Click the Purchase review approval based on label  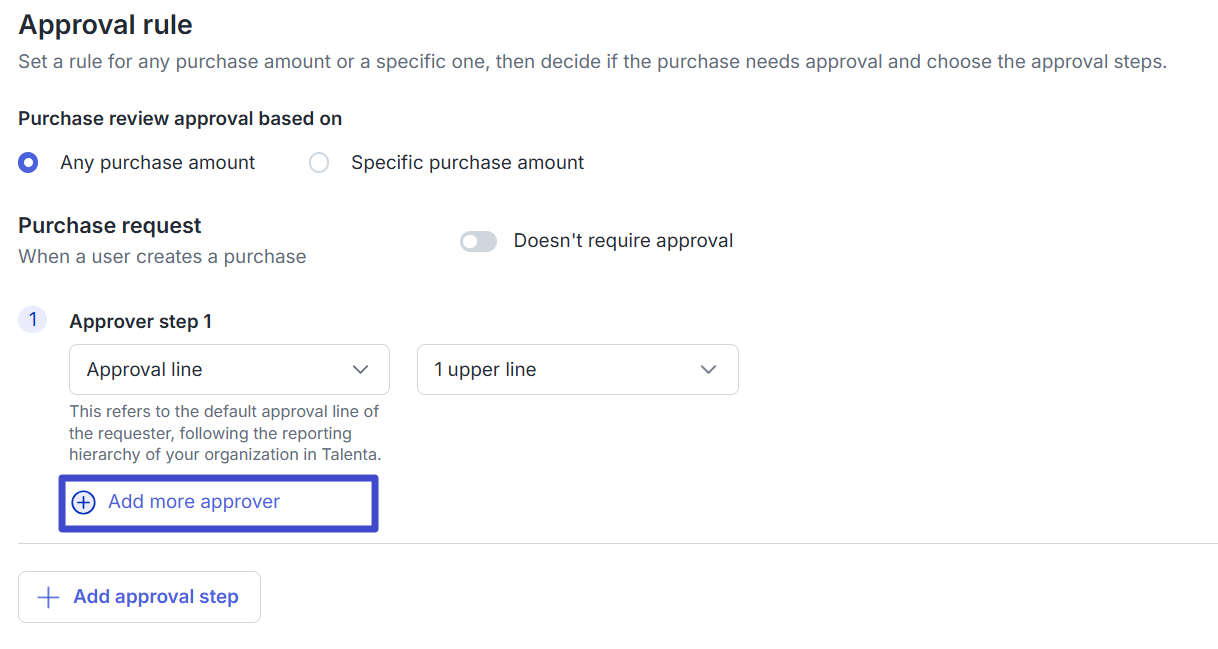pyautogui.click(x=180, y=119)
